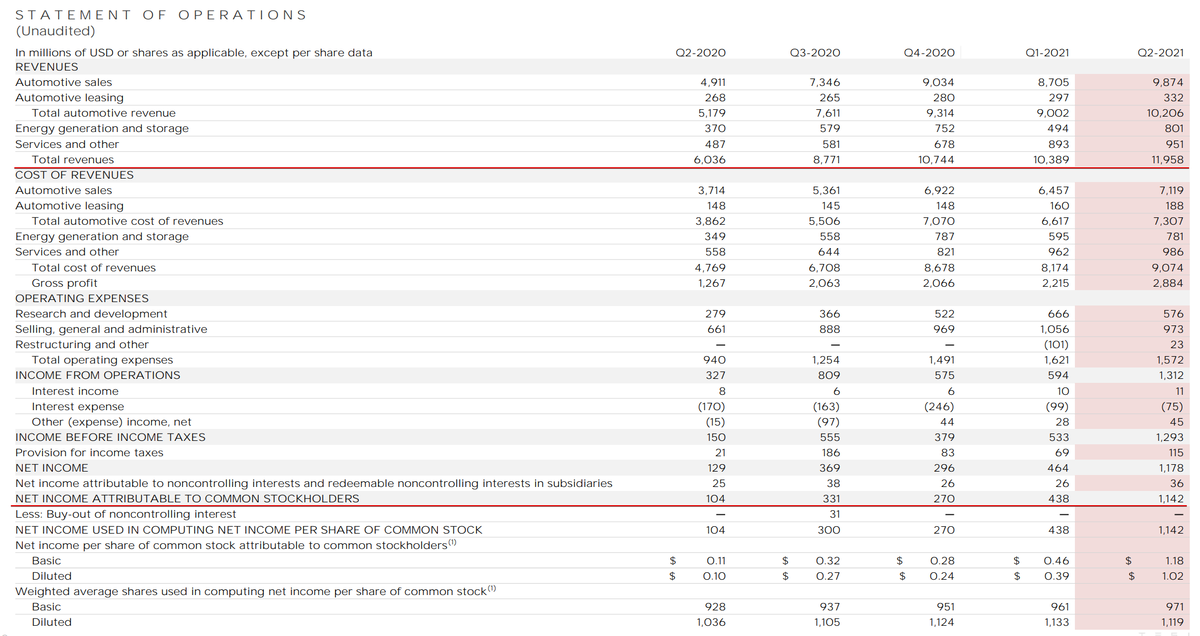The image size is (1200, 636).
Task: Select Q3-2020 net income used value 300
Action: 829,530
